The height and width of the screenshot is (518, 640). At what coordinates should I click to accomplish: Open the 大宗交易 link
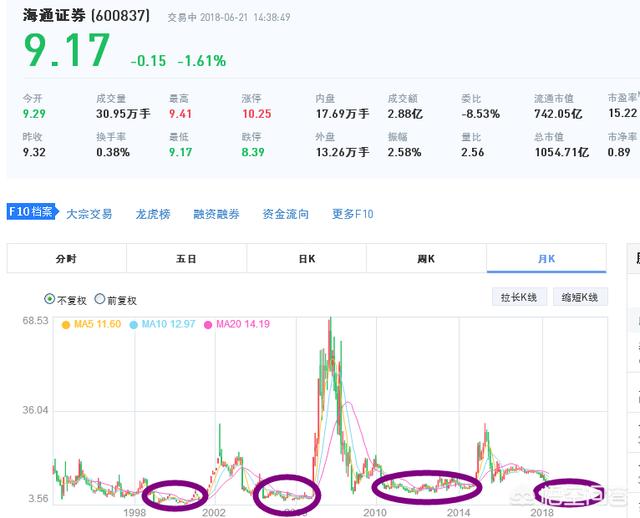click(89, 214)
